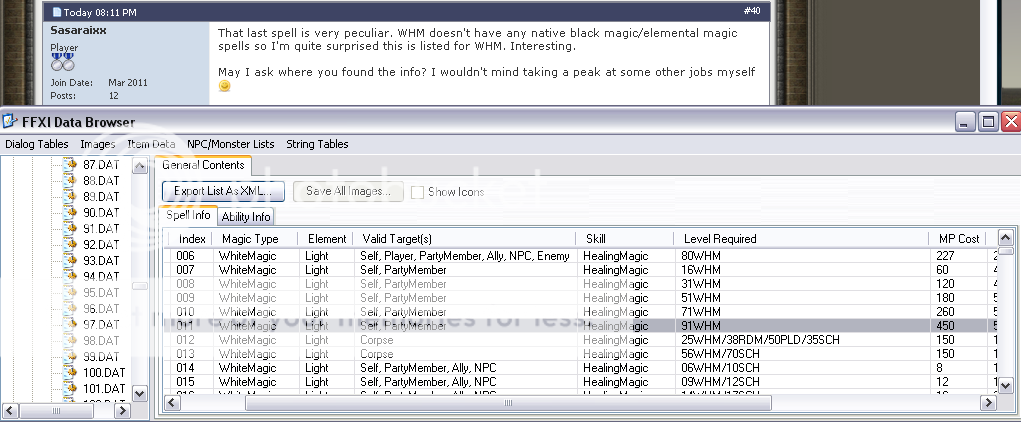Enable the Show Icons checkbox
The image size is (1021, 422).
pyautogui.click(x=417, y=192)
